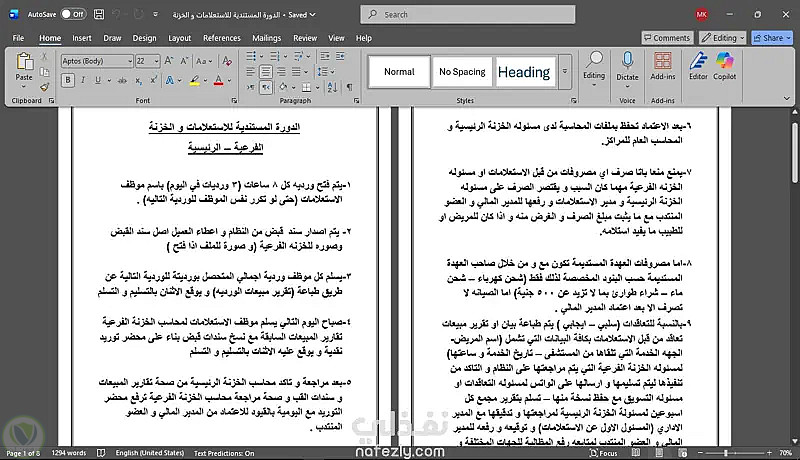800x460 pixels.
Task: Open the File menu
Action: pyautogui.click(x=18, y=38)
